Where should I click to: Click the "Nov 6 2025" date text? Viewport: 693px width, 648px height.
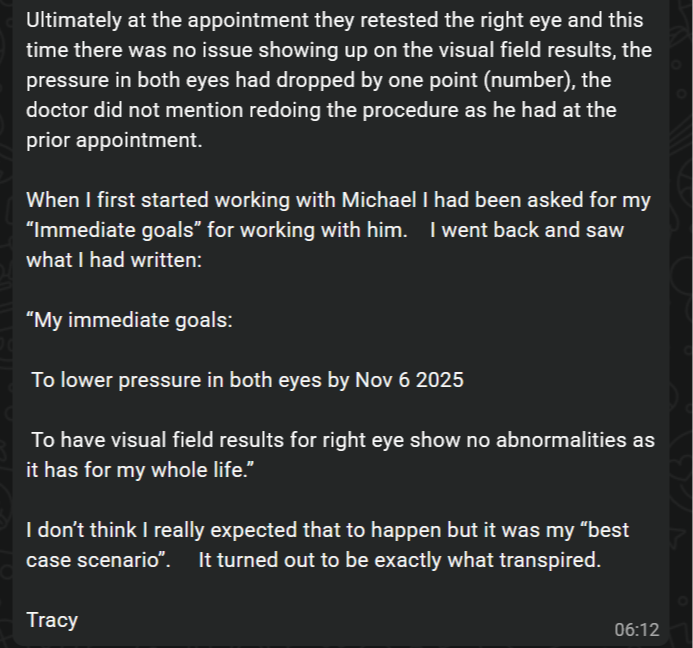coord(409,380)
